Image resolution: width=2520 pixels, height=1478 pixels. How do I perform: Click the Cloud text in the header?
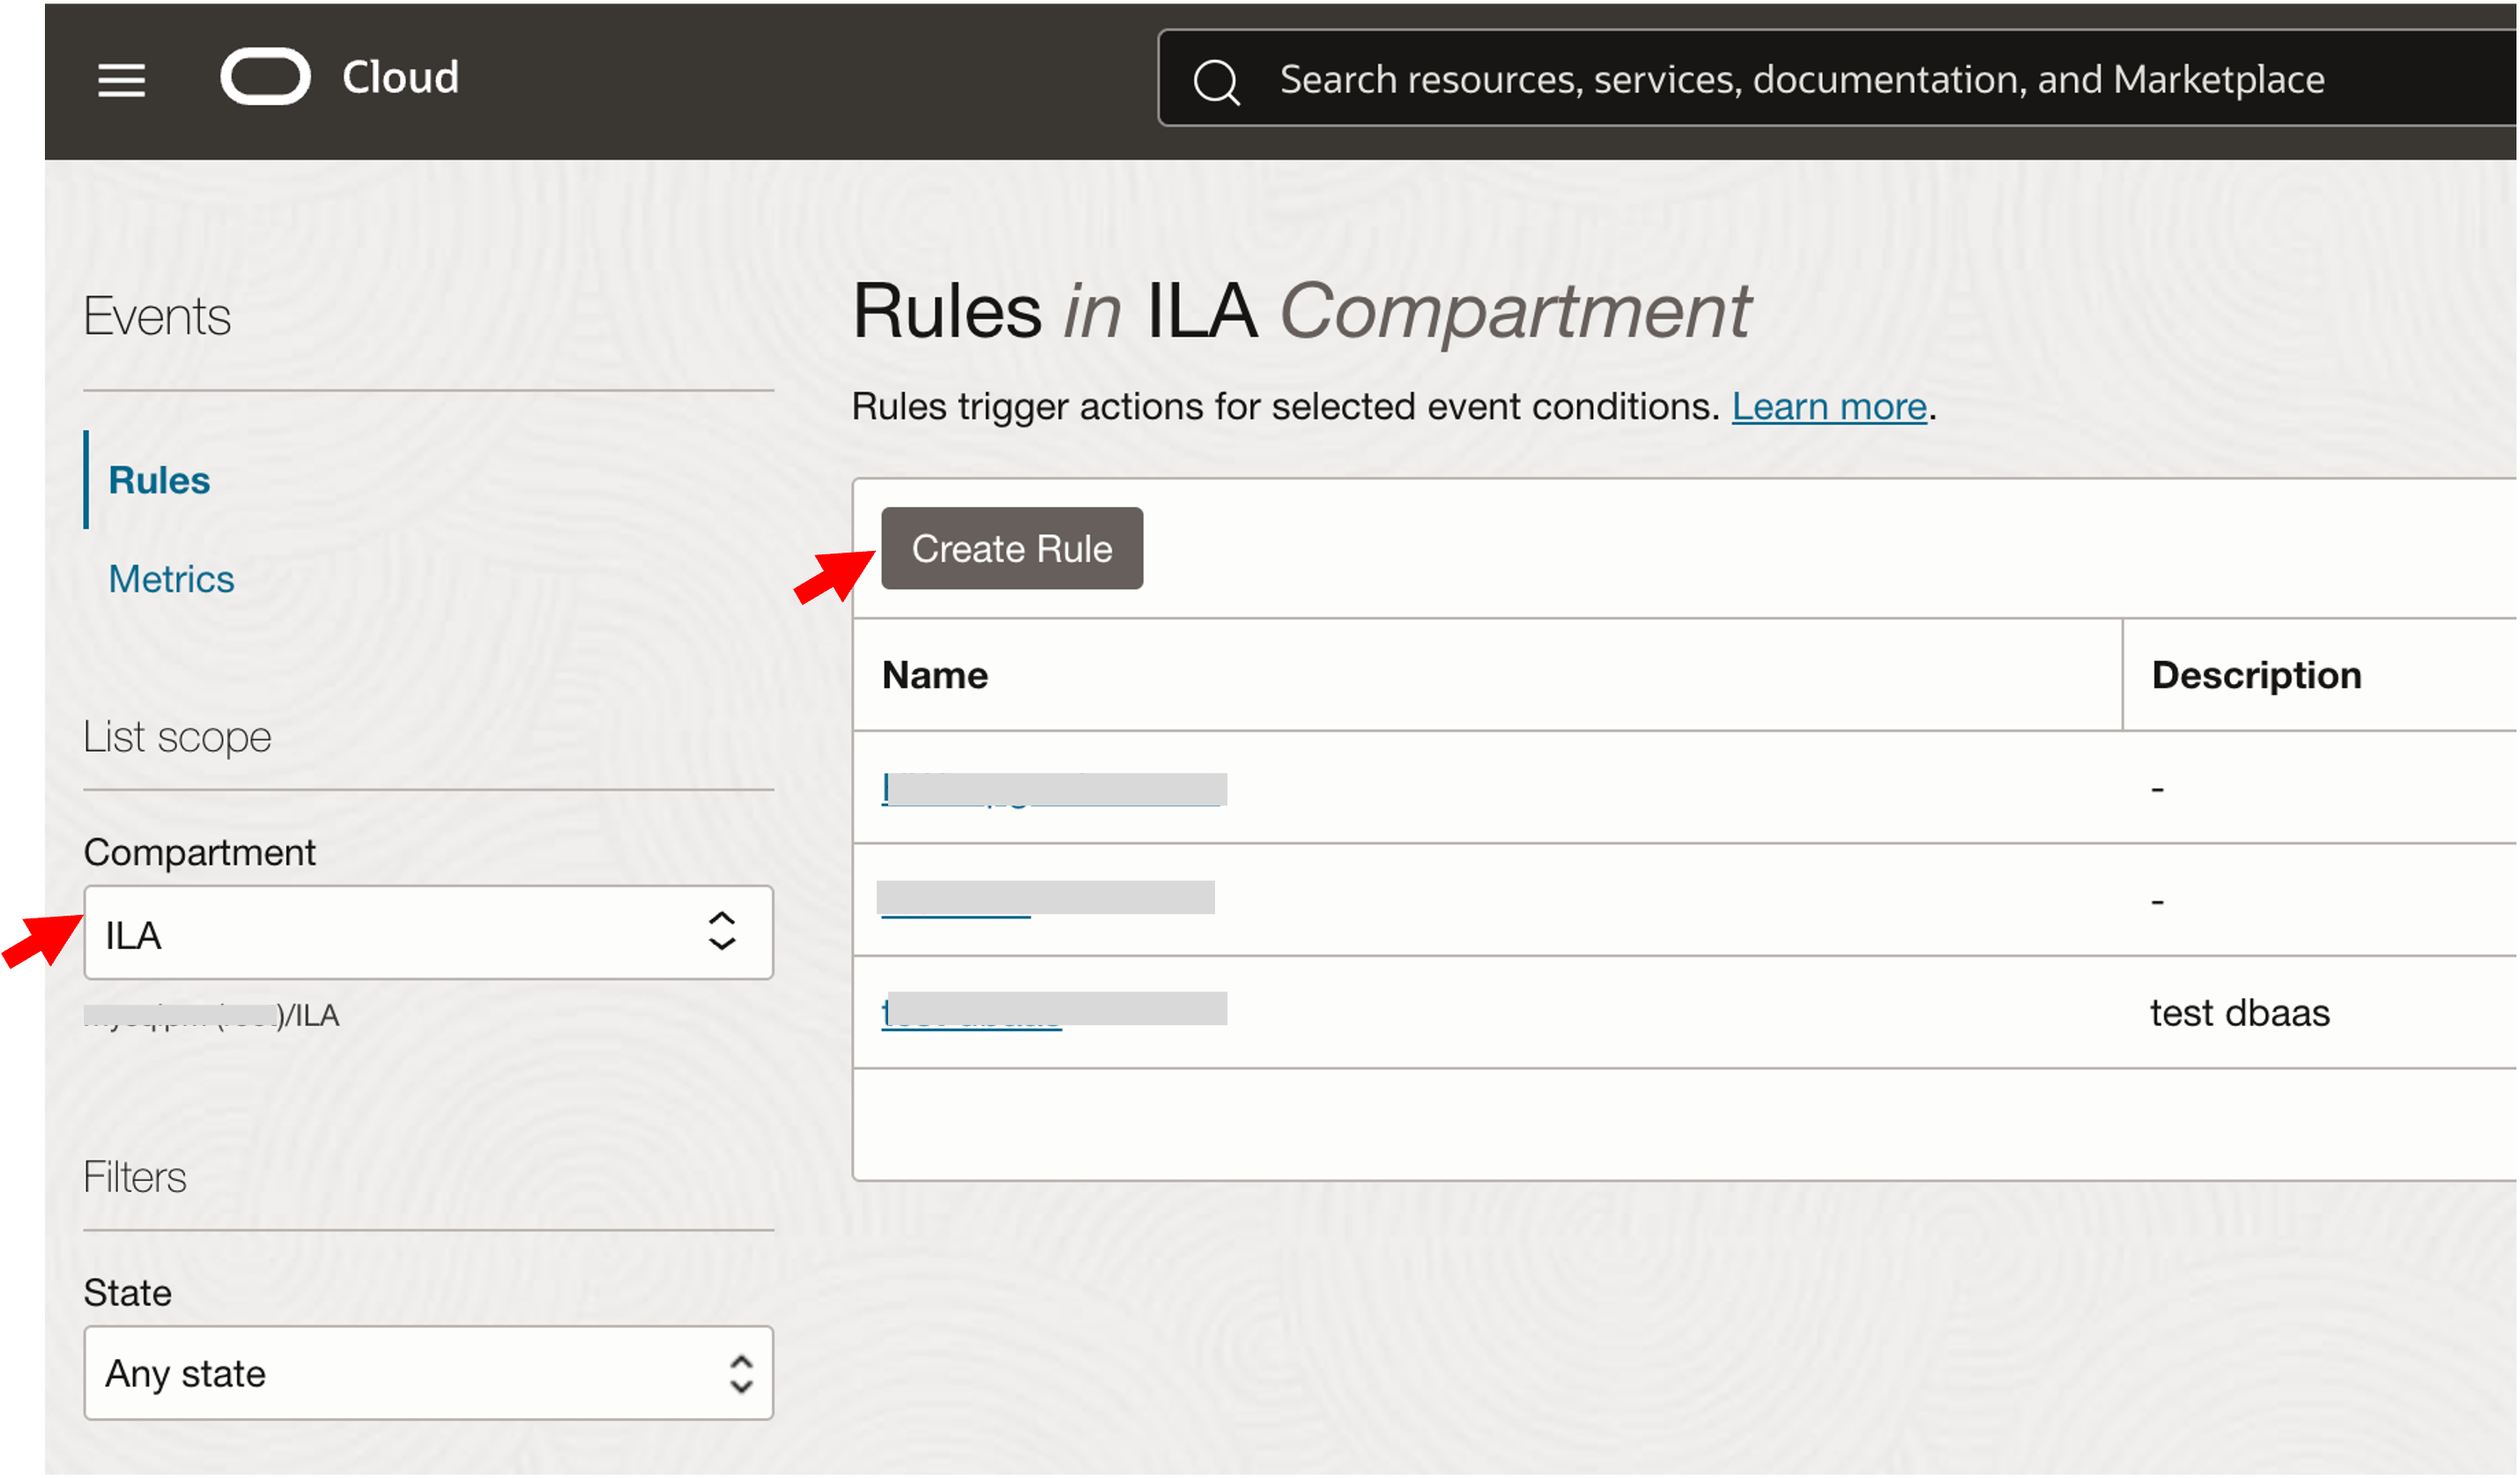(x=400, y=77)
